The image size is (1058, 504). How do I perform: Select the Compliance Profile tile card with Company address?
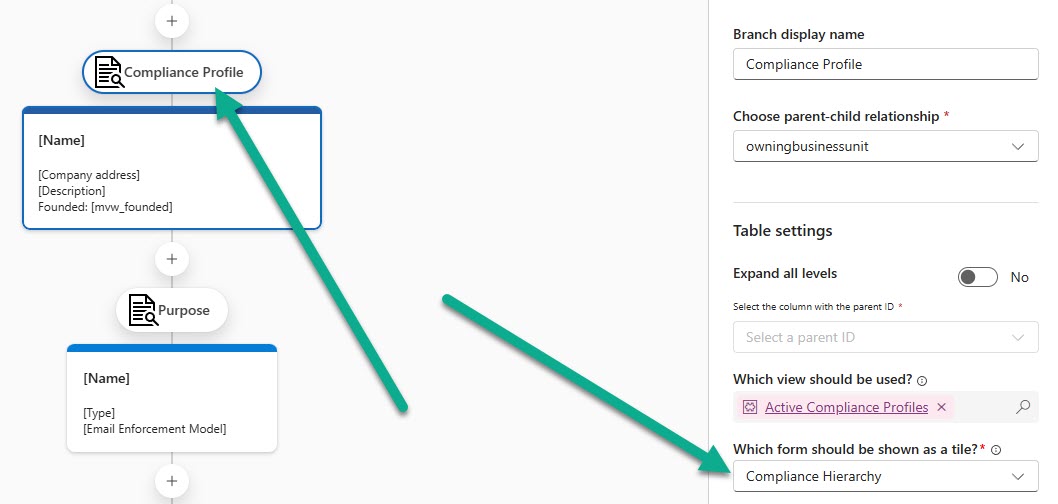click(172, 170)
